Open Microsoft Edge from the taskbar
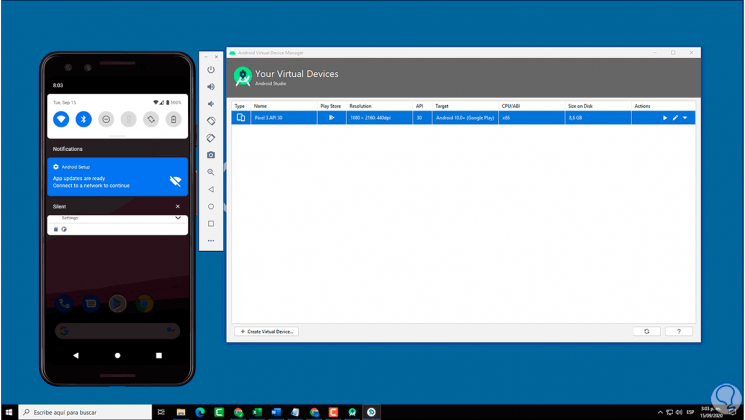 coord(200,412)
